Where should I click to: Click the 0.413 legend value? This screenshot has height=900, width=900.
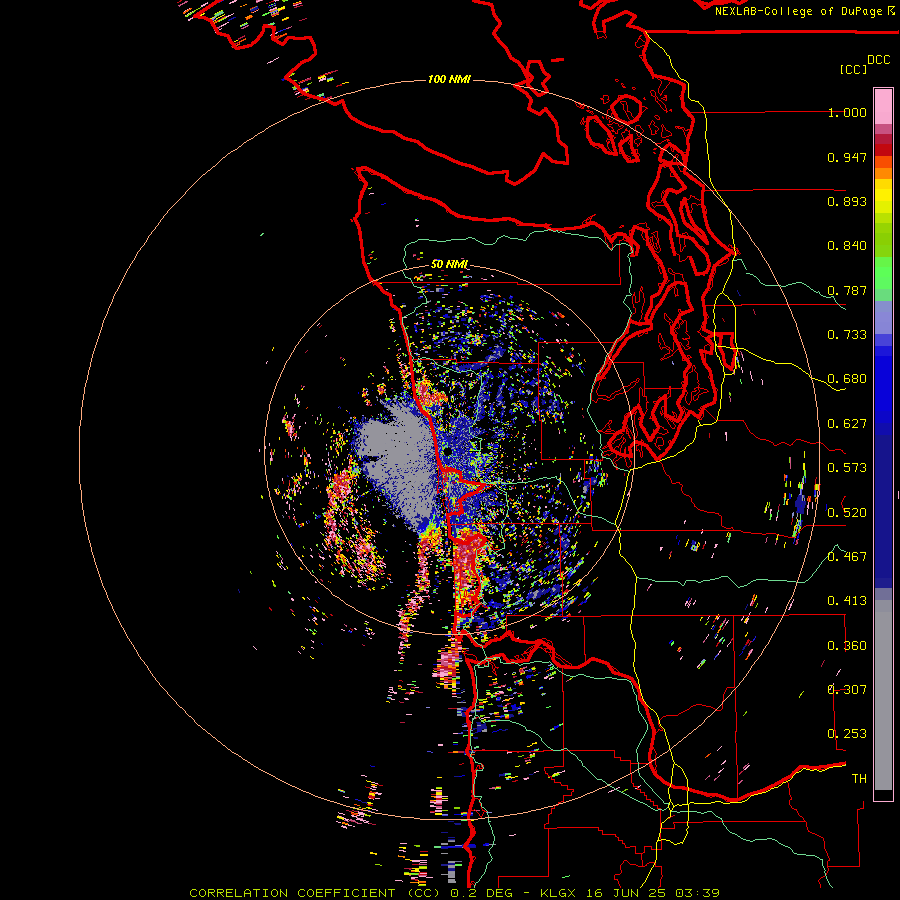pos(847,601)
